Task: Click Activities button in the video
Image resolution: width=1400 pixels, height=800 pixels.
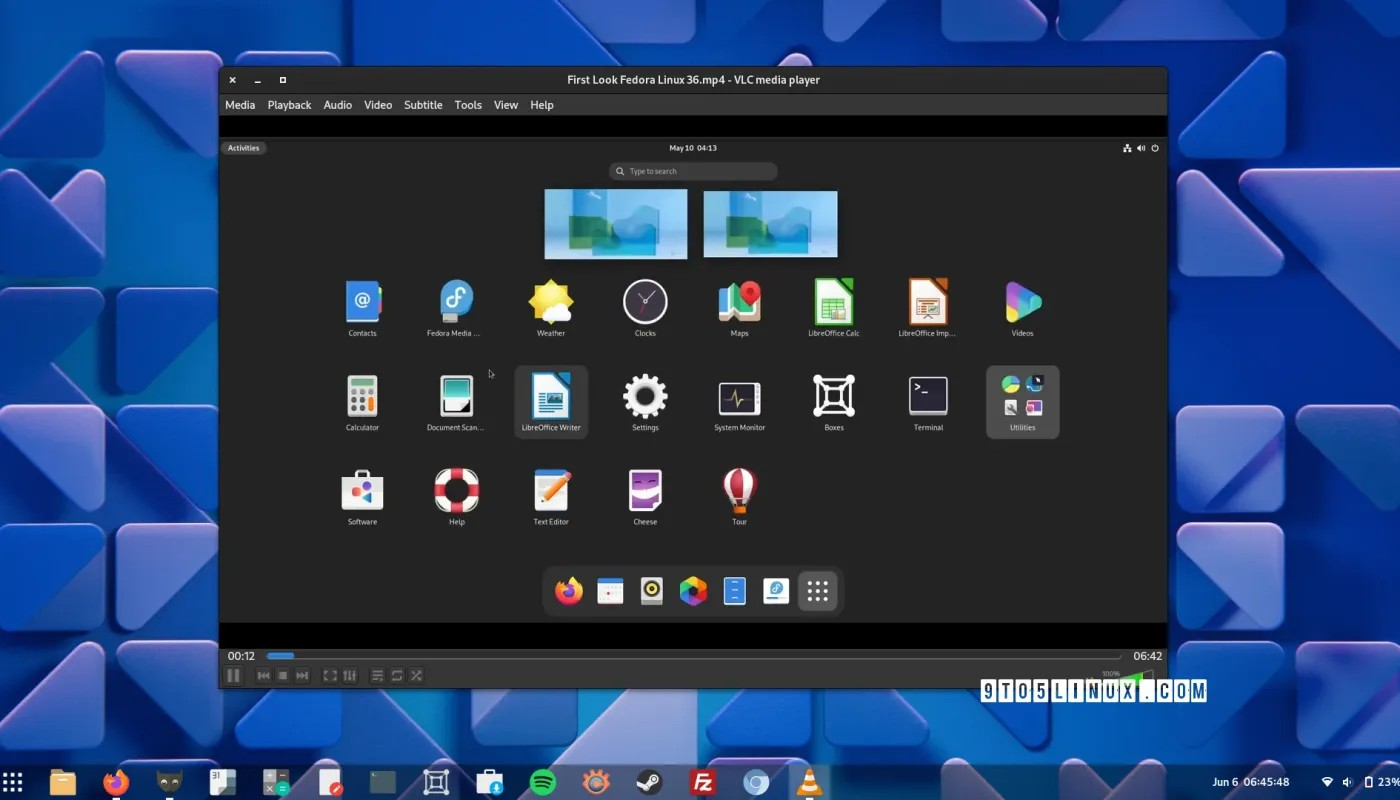Action: point(243,148)
